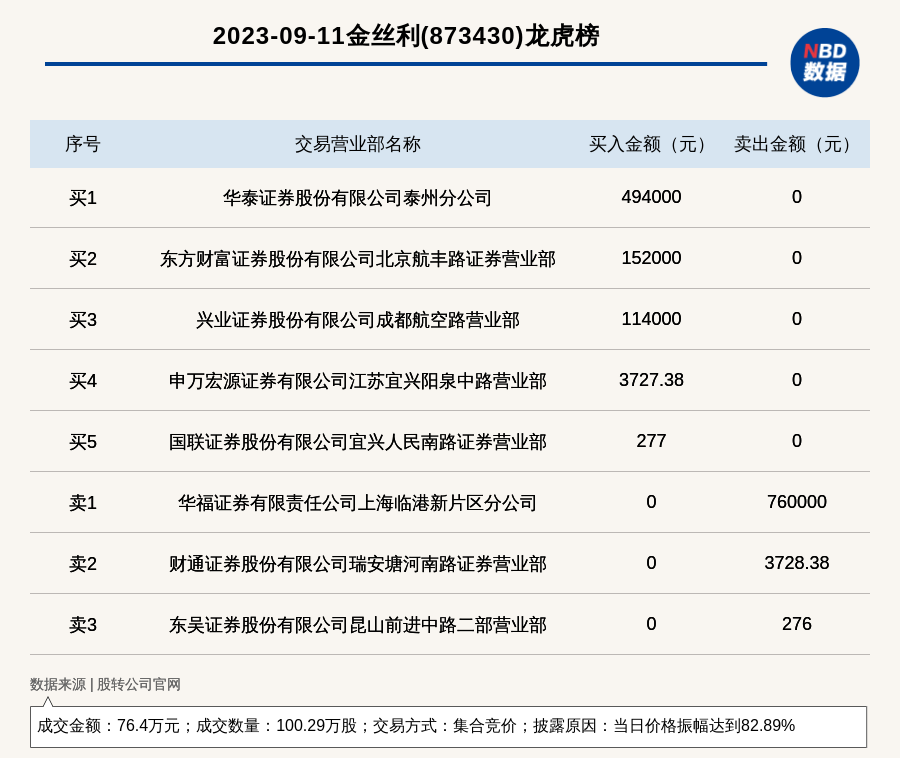Click the 序号 column header
Screen dimensions: 900x758
click(x=83, y=144)
